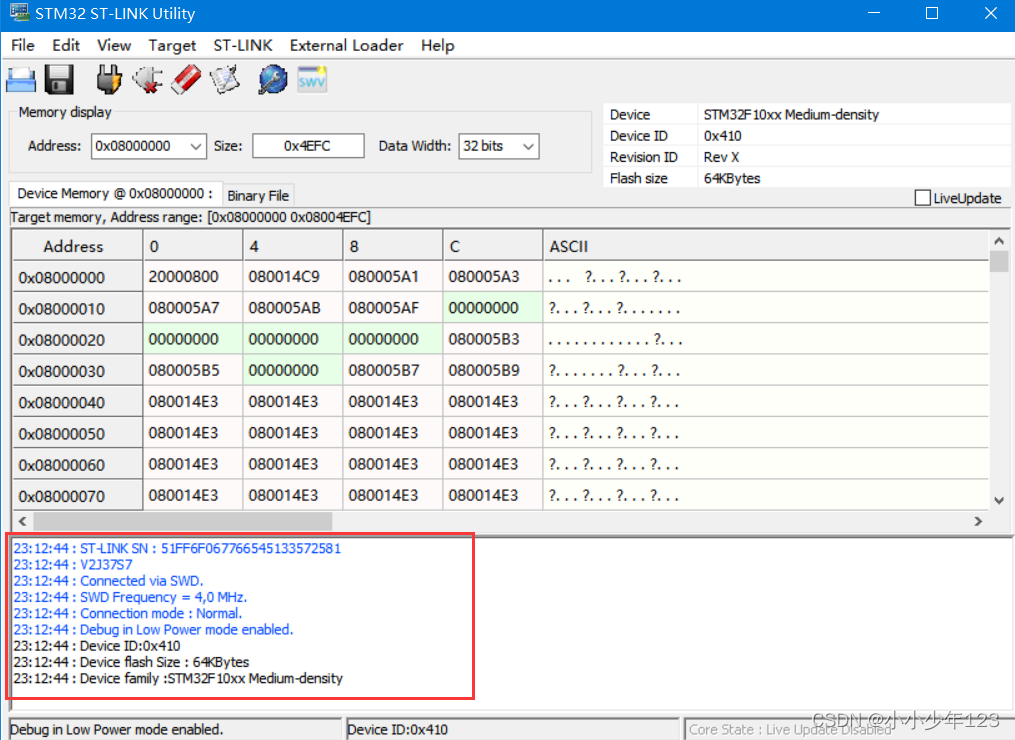
Task: Click the address row 0x08000050
Action: (x=78, y=433)
